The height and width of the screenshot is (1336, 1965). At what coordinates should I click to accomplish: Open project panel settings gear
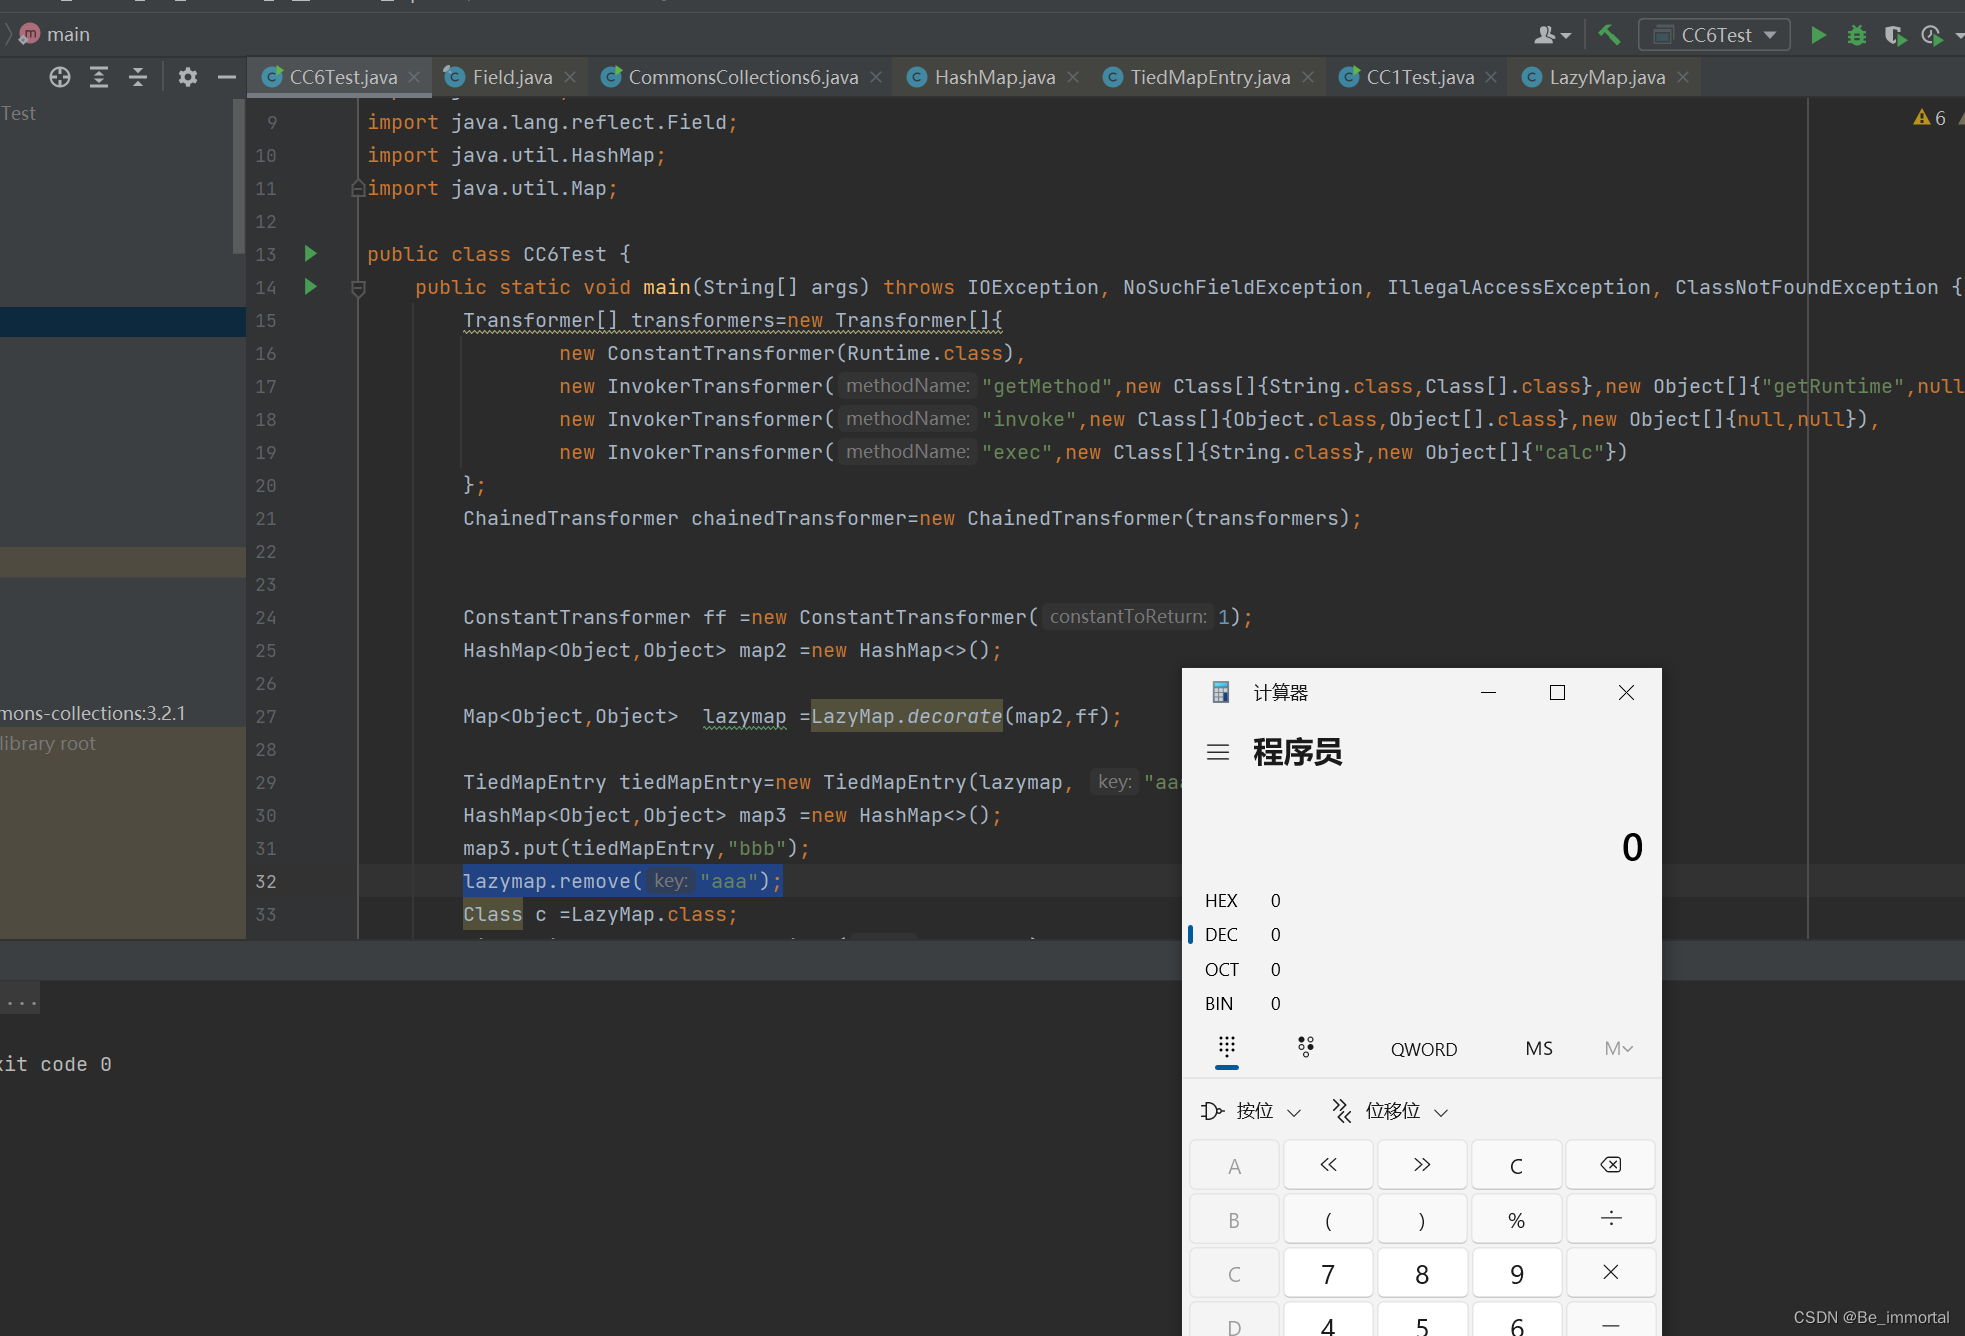[x=187, y=77]
